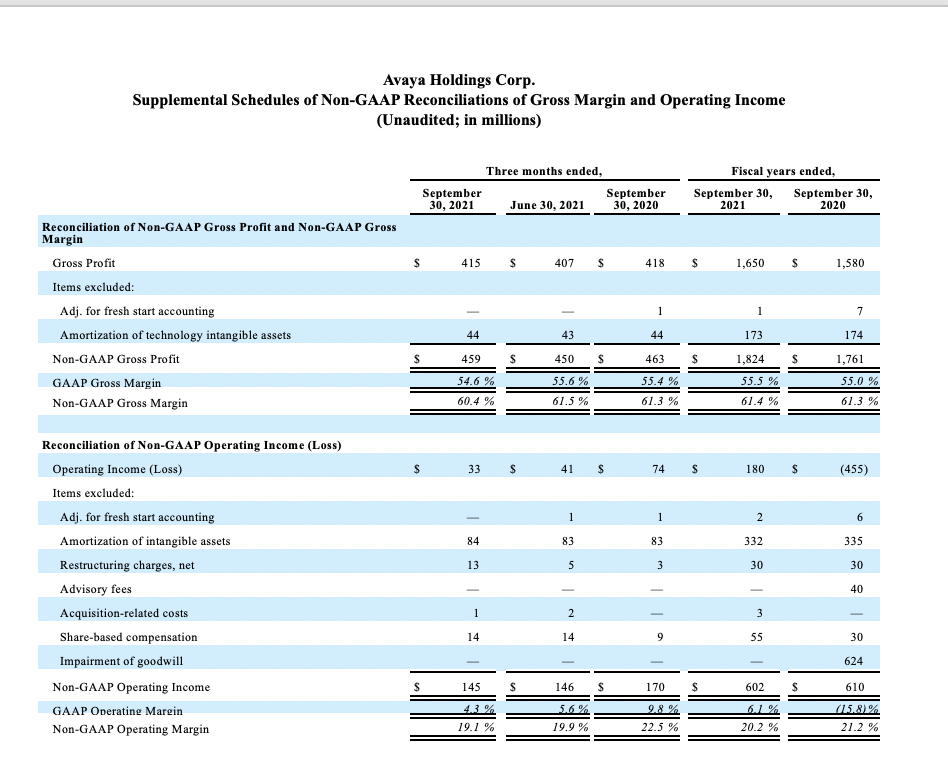This screenshot has width=948, height=776.
Task: Click Non-GAAP Gross Margin 61.5 %
Action: [570, 401]
